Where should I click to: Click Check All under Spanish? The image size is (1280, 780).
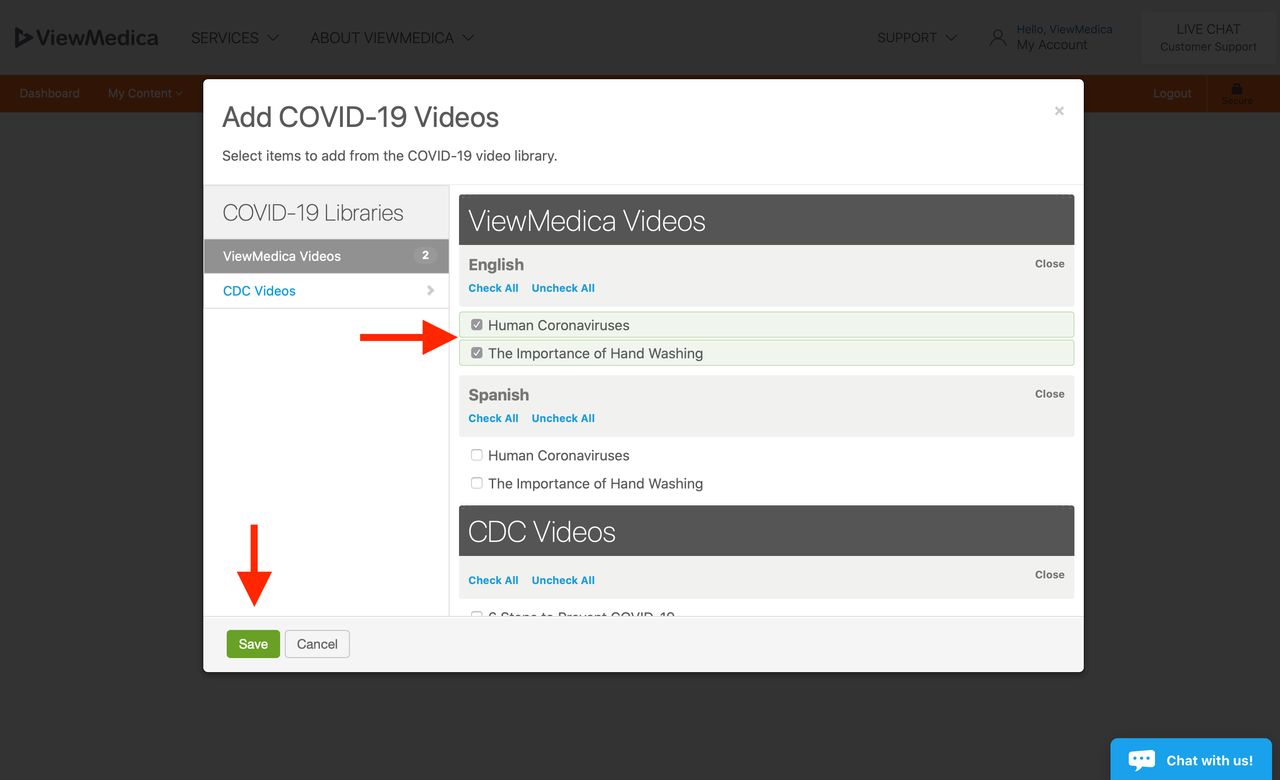tap(493, 418)
